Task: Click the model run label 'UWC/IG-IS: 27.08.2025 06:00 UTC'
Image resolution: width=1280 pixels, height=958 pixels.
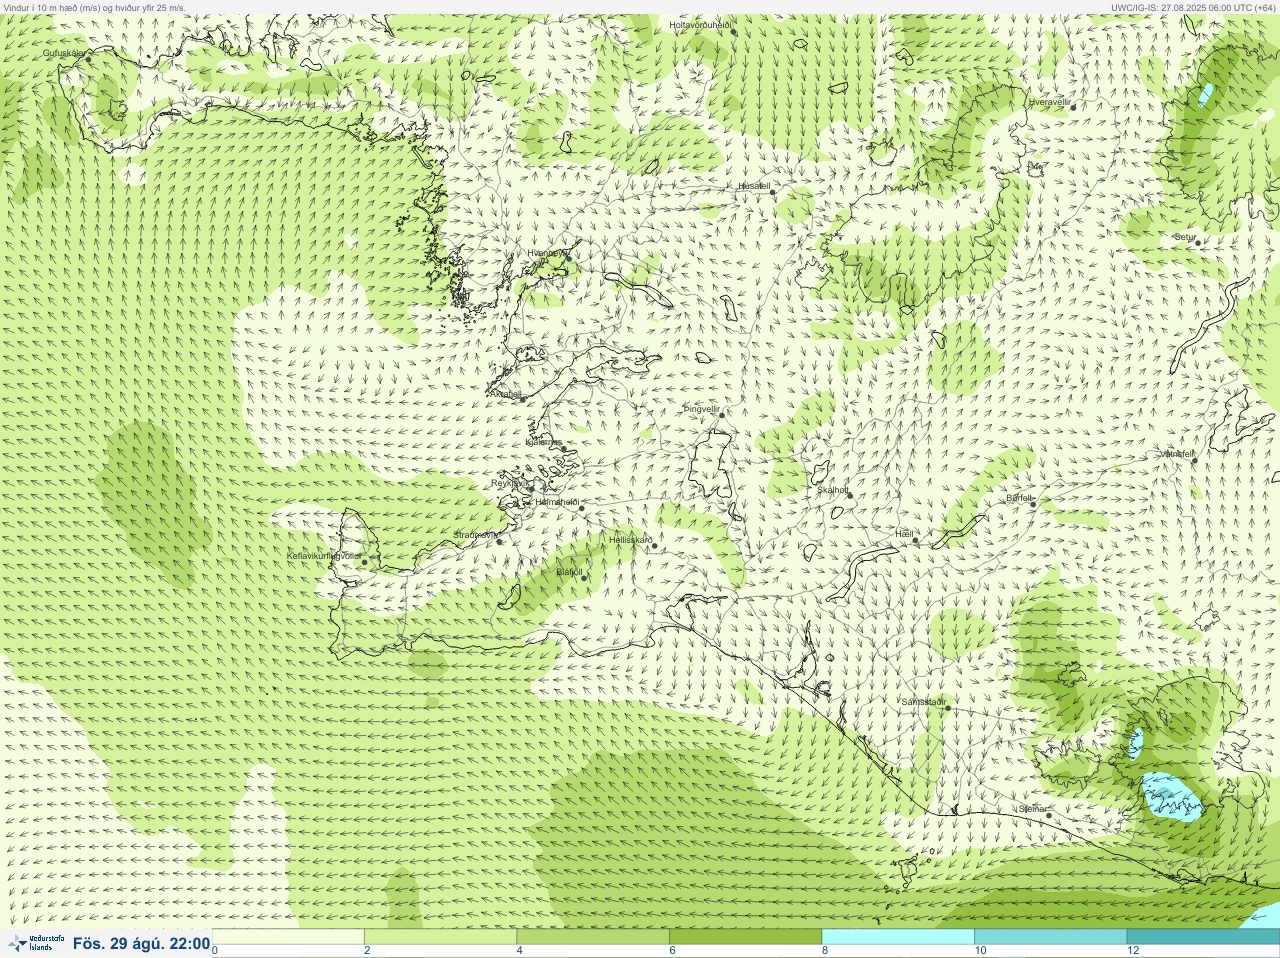Action: (x=1182, y=7)
